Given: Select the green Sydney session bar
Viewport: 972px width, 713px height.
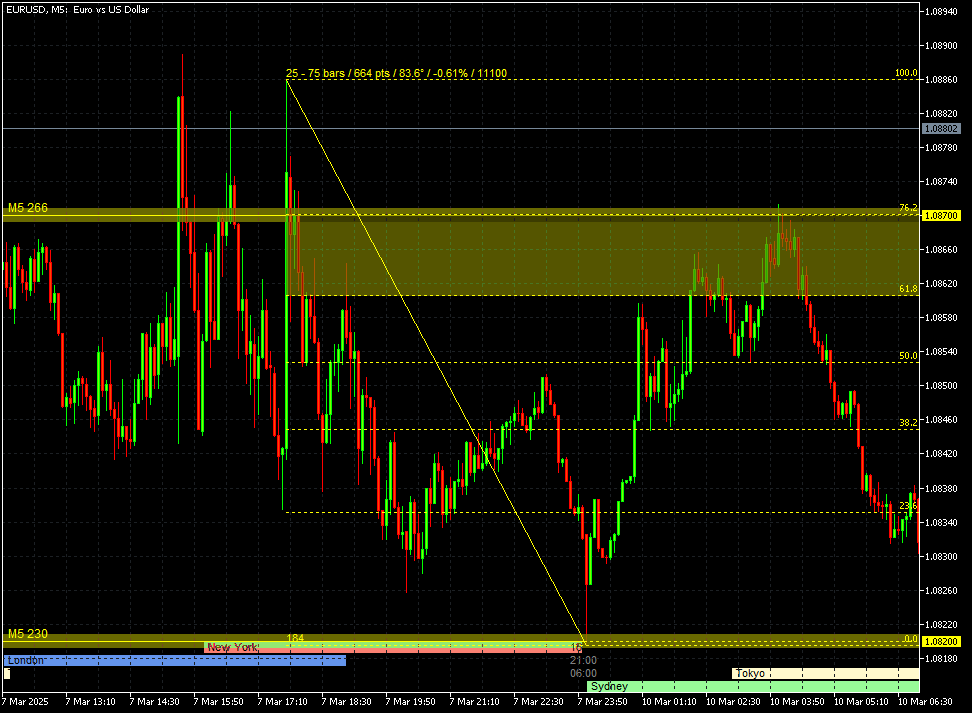Looking at the screenshot, I should 753,686.
